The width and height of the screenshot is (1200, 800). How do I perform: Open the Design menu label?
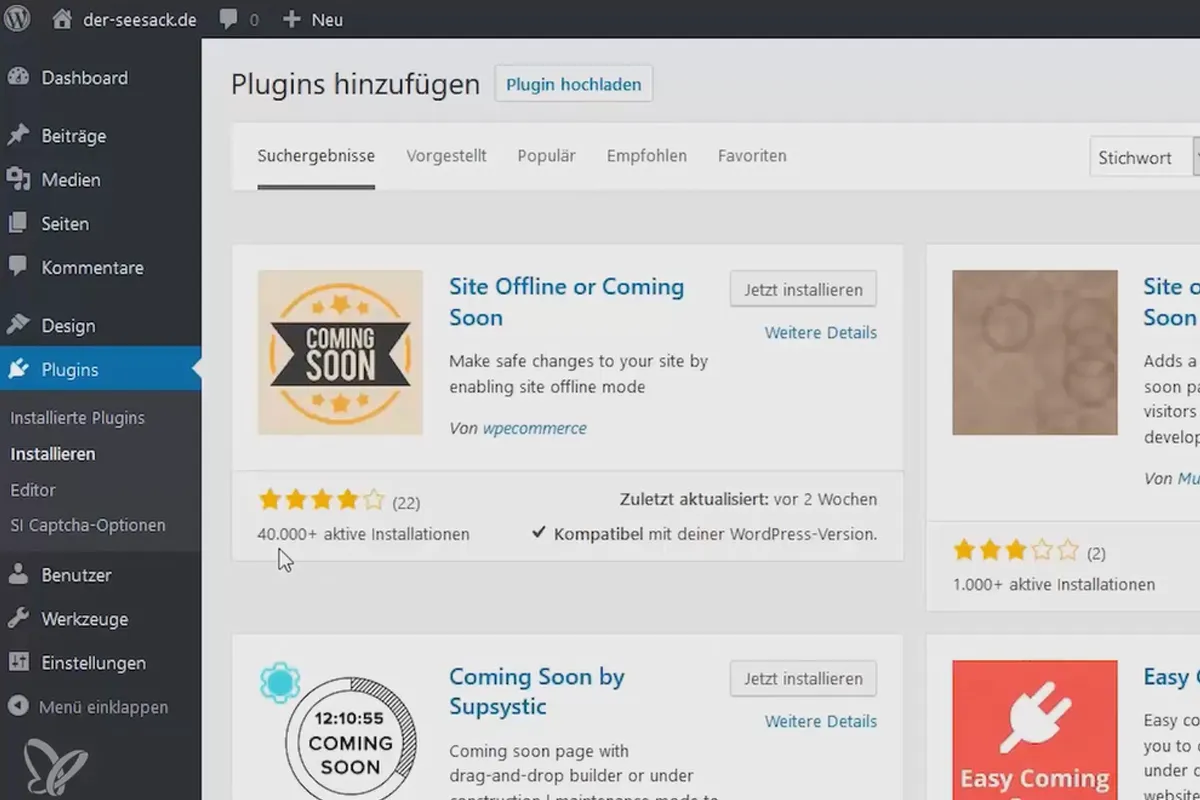[x=68, y=326]
